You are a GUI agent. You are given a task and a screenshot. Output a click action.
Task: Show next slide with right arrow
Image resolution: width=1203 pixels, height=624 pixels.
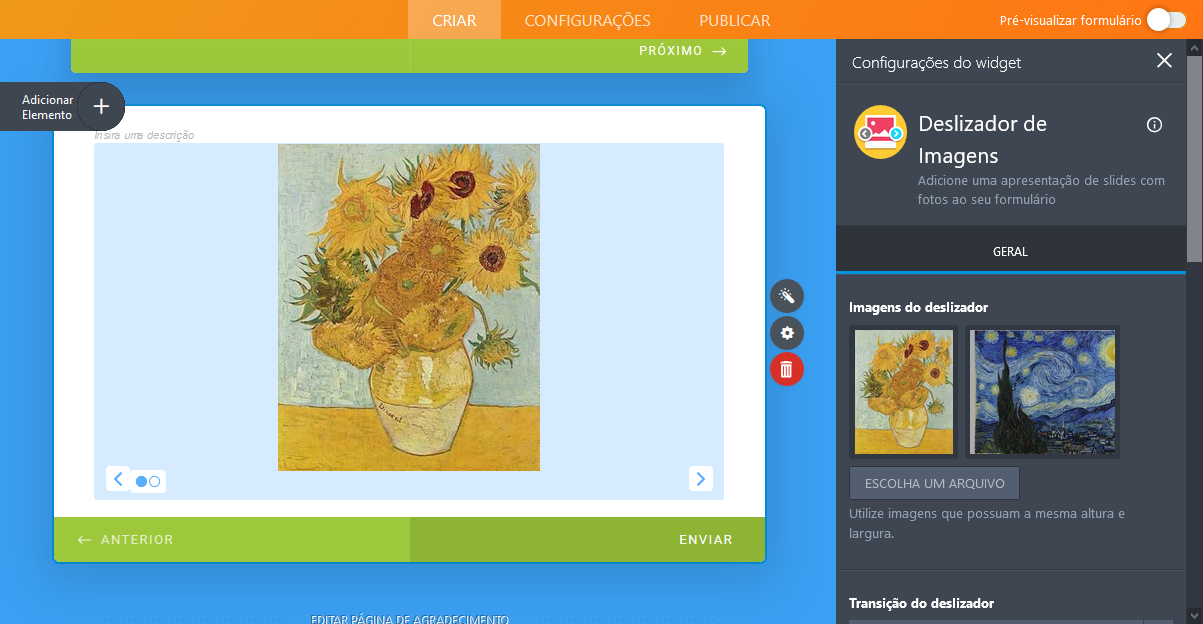(701, 479)
